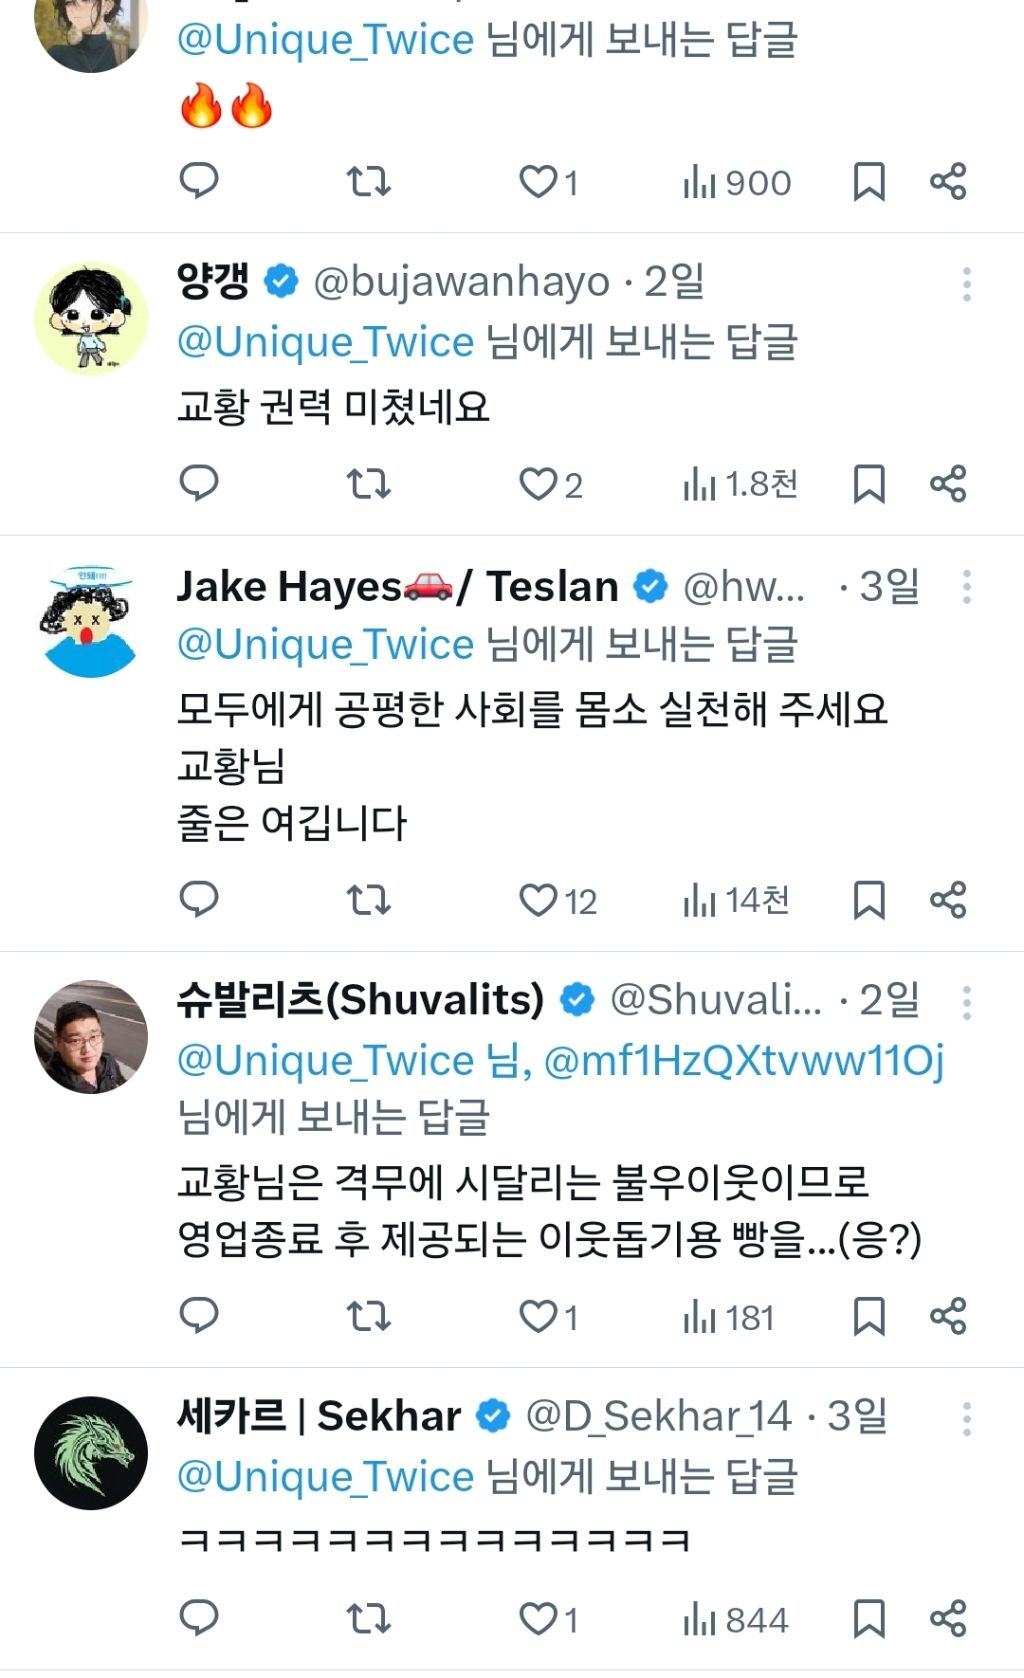1024x1678 pixels.
Task: Bookmark Jake Hayes' reply
Action: (868, 900)
